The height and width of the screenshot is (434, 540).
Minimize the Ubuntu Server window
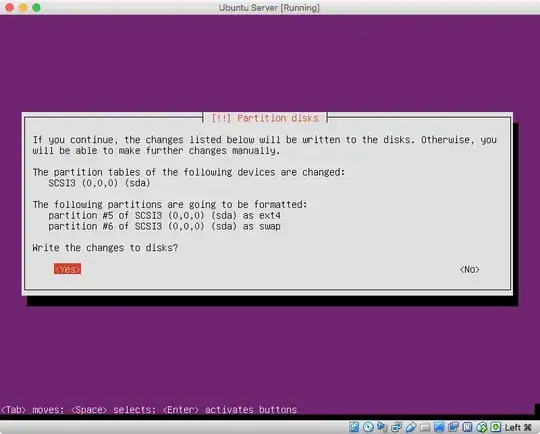pos(23,7)
